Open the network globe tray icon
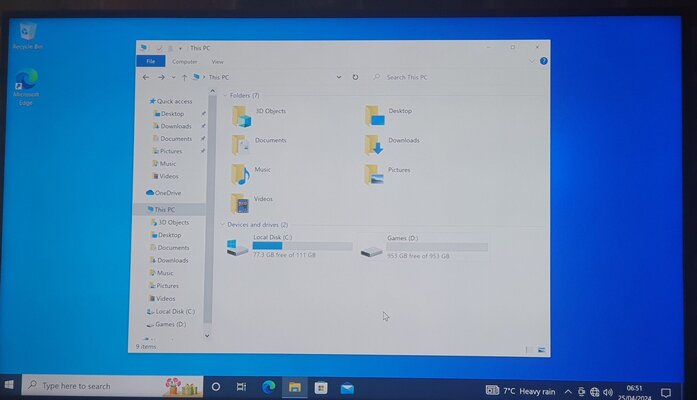The image size is (697, 400). click(594, 392)
